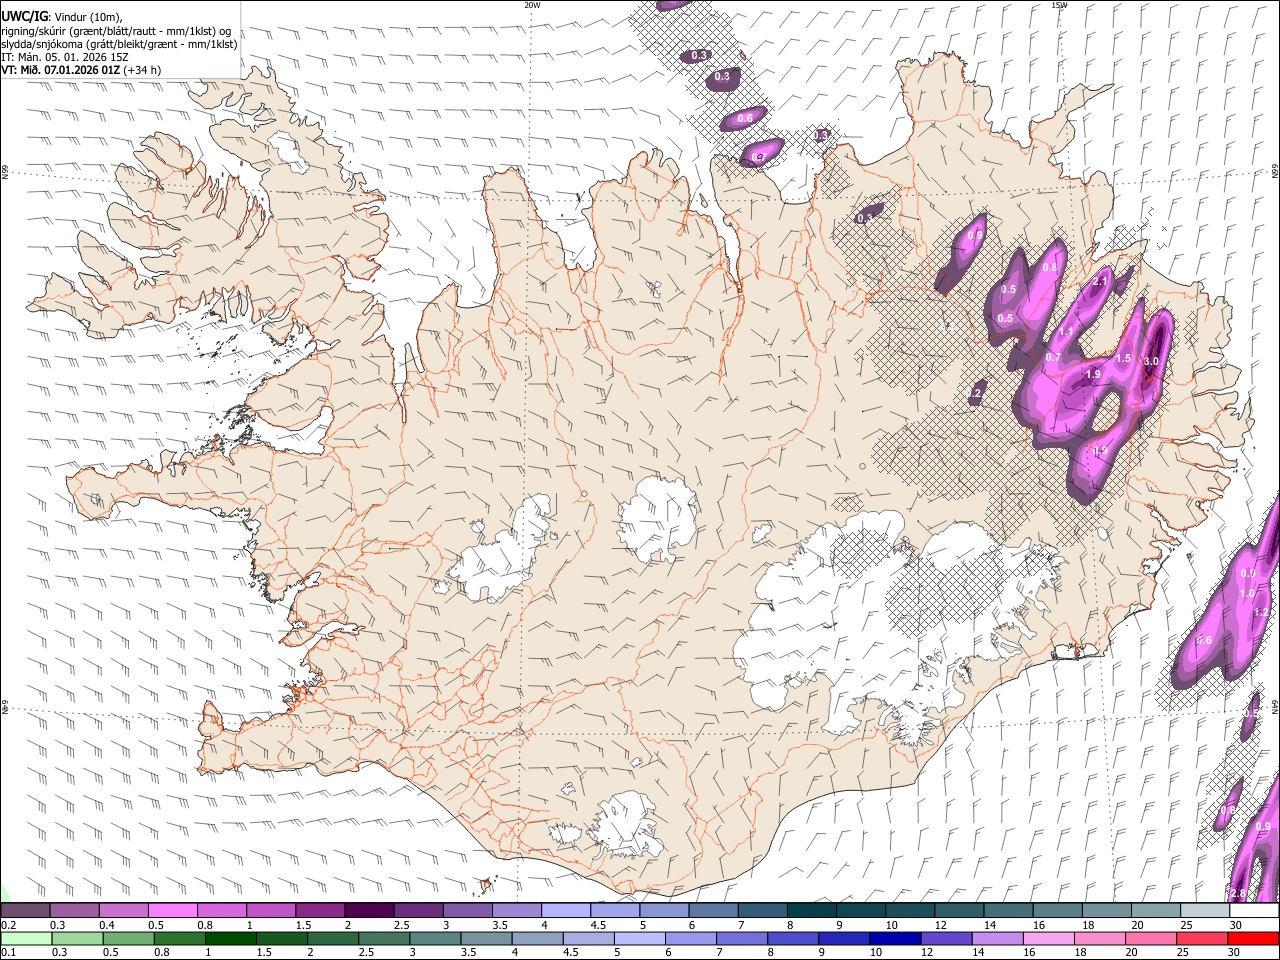1280x960 pixels.
Task: Pick the pale grey 25 swatch in snow legend
Action: click(1206, 911)
